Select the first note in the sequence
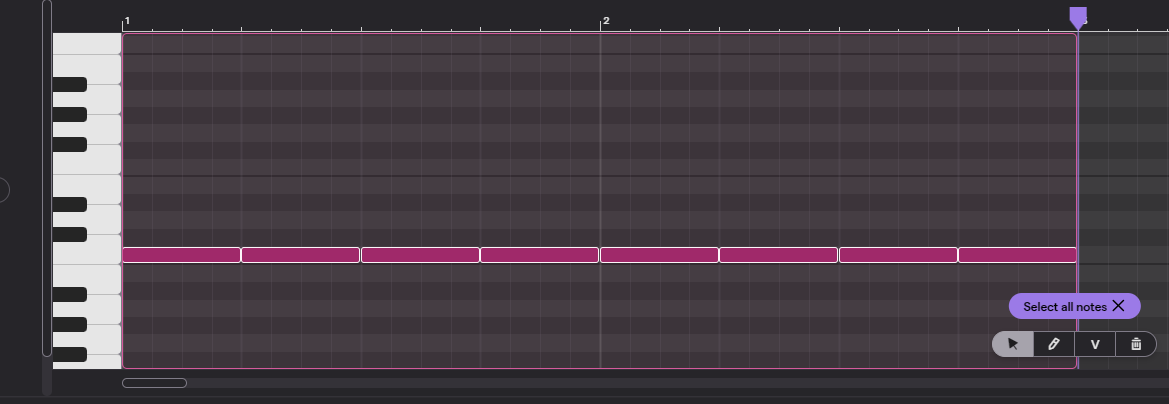 point(181,255)
